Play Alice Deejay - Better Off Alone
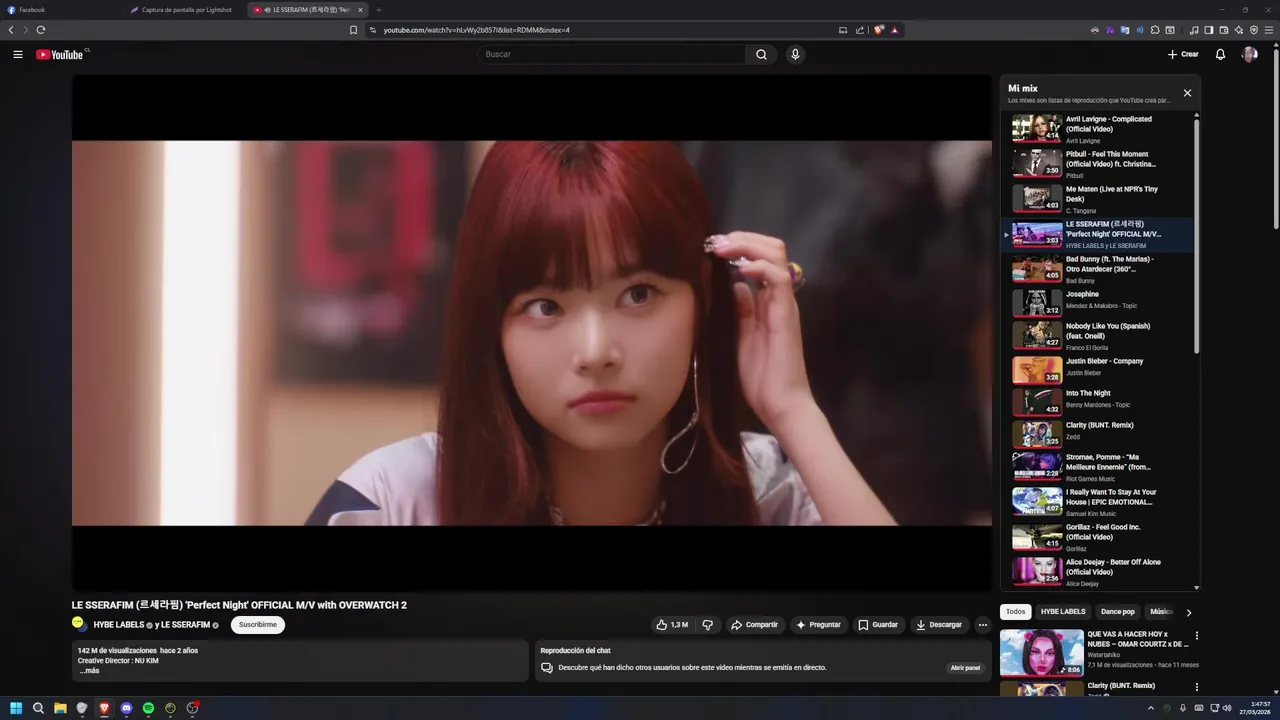Image resolution: width=1280 pixels, height=720 pixels. [1097, 572]
